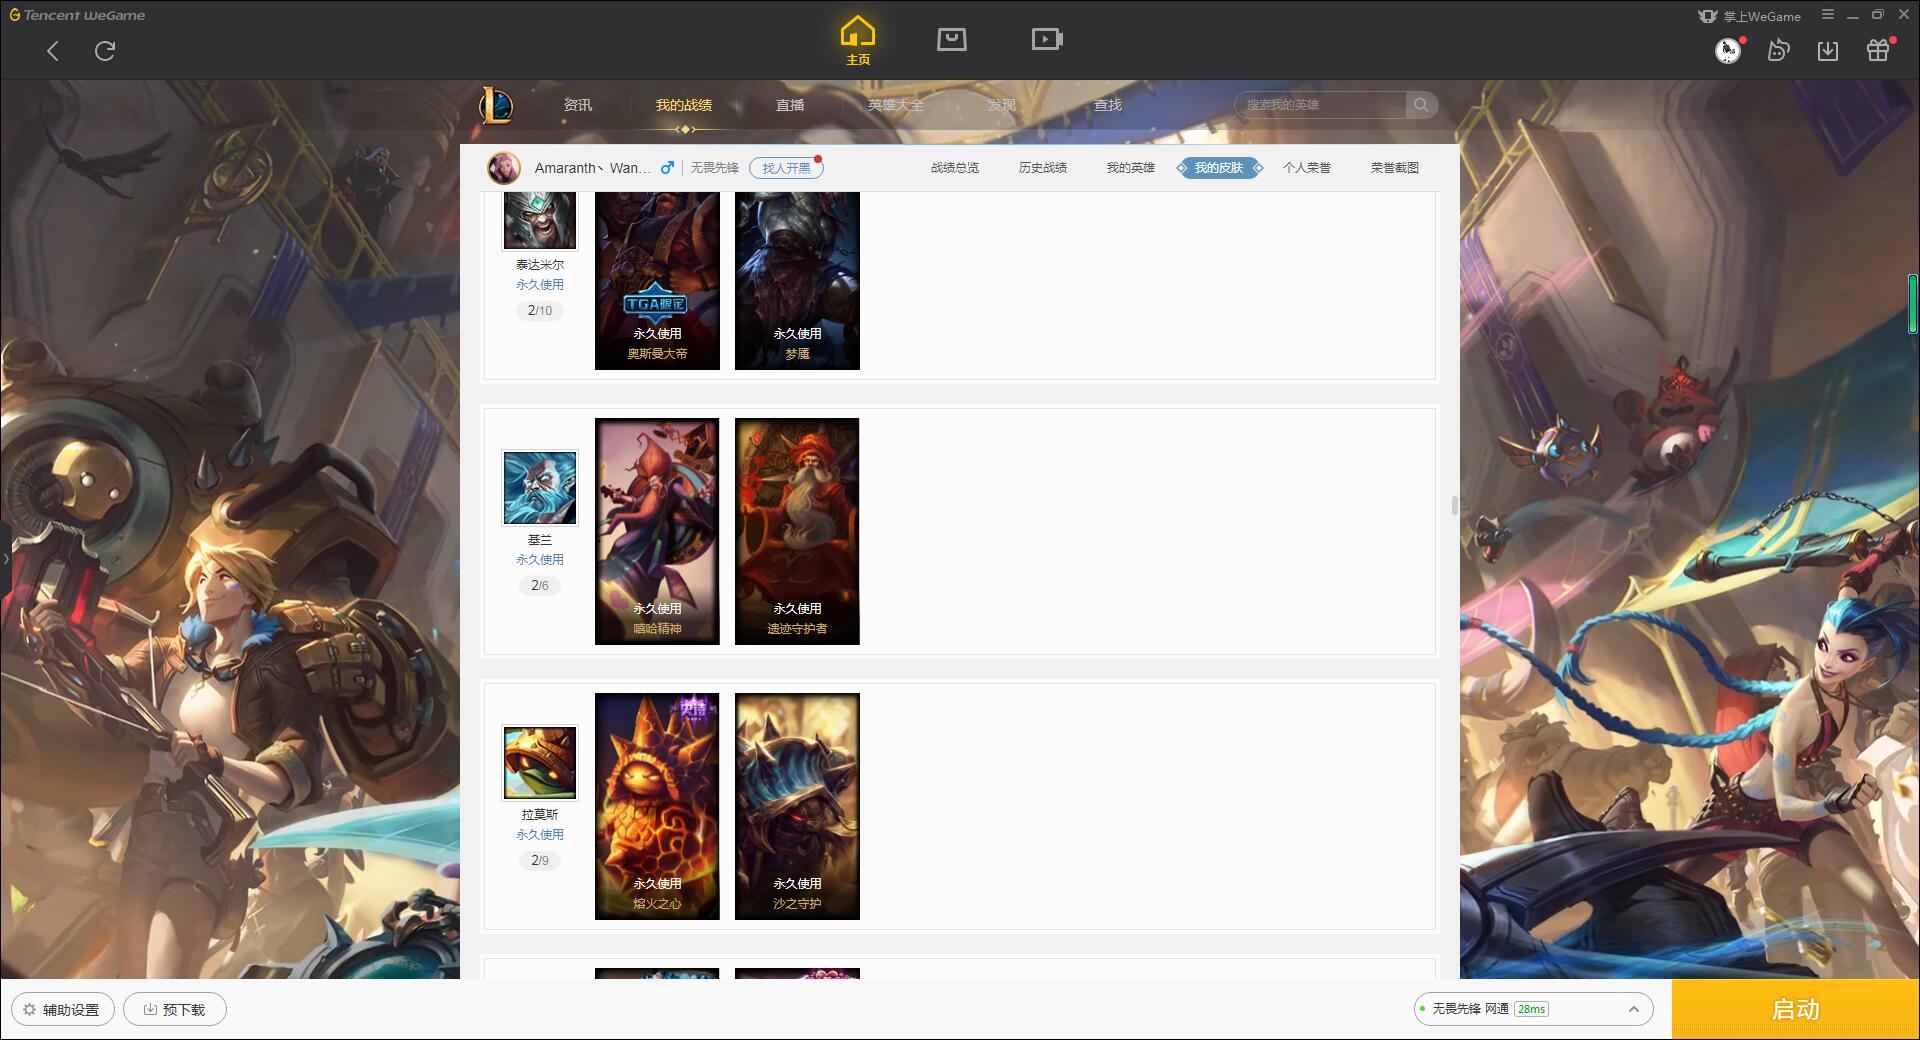
Task: Open the 查找 tab
Action: pyautogui.click(x=1107, y=105)
